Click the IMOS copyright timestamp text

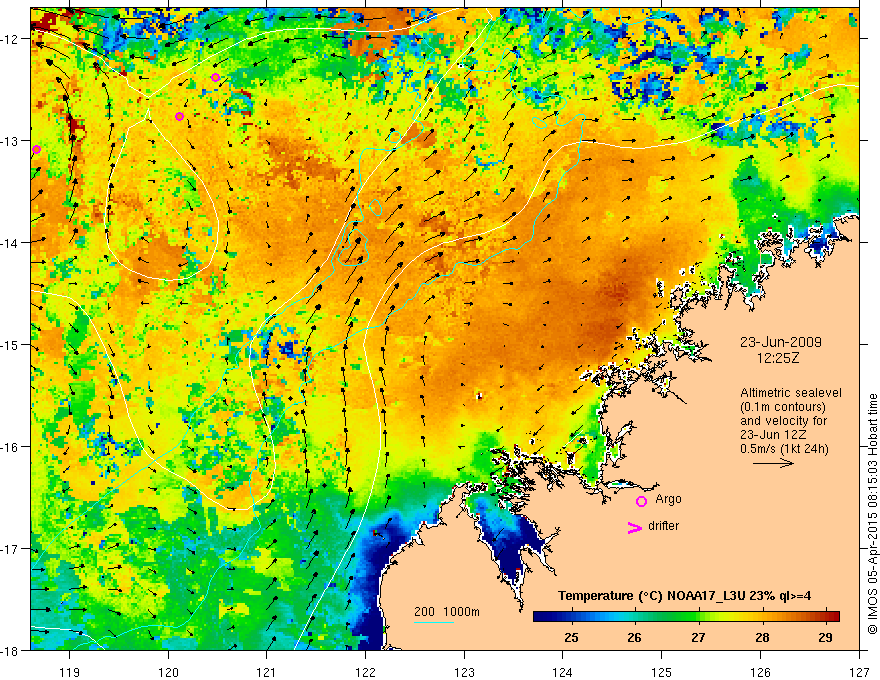coord(873,513)
